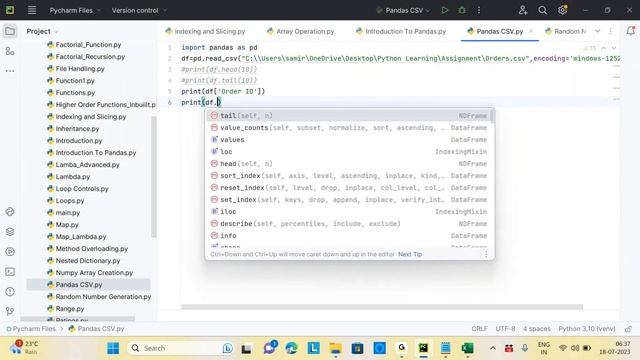The image size is (640, 360).
Task: Close the Pandas CSV.py tab
Action: click(531, 31)
